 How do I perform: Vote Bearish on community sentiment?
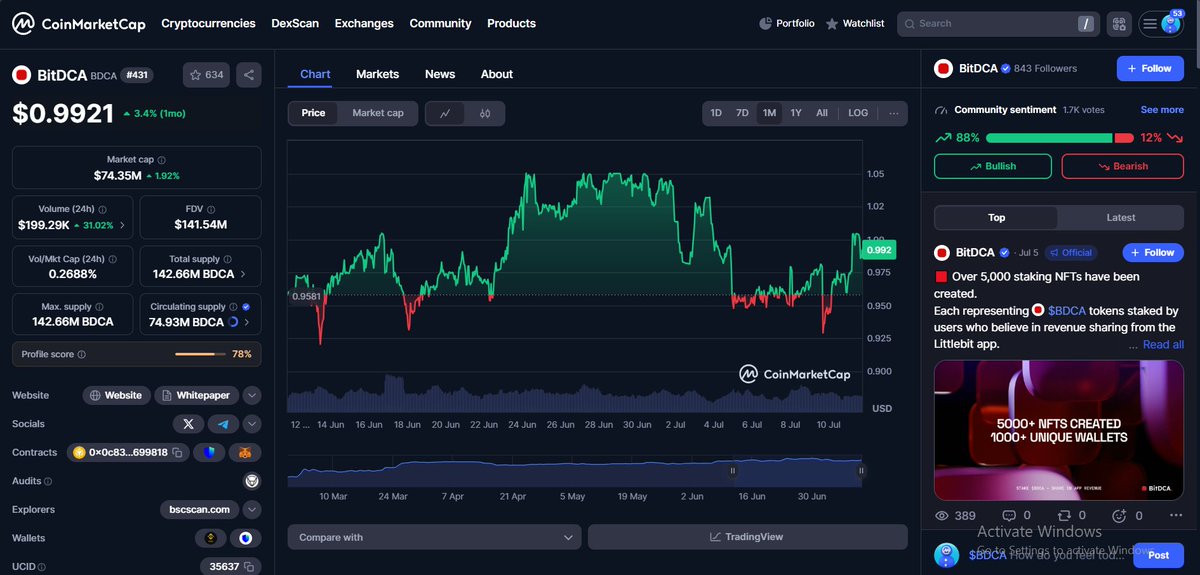click(x=1123, y=166)
